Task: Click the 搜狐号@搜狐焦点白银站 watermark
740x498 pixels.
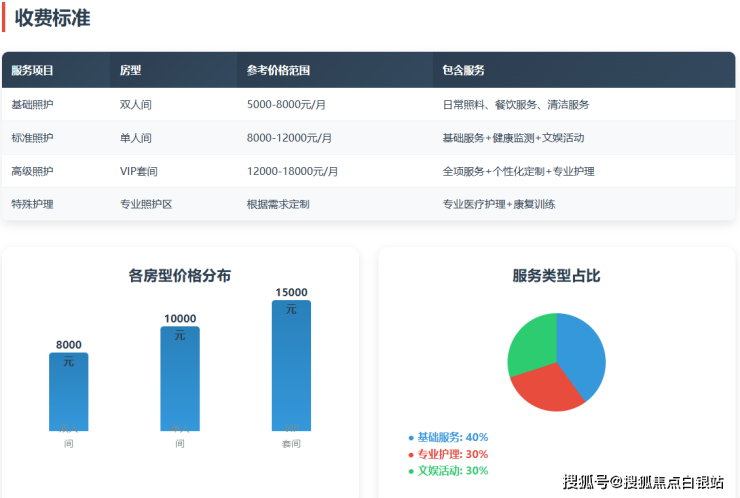Action: point(643,483)
